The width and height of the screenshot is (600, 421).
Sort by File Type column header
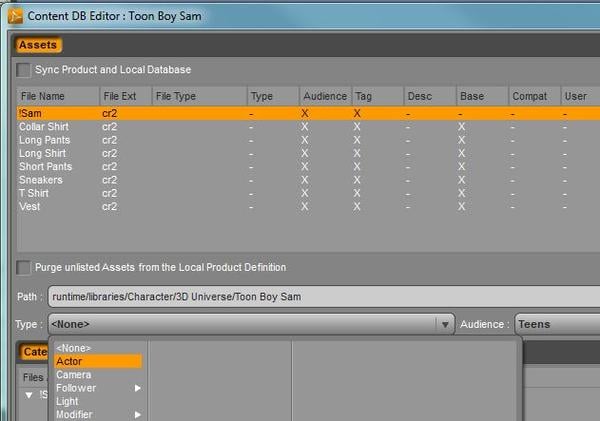tap(199, 96)
